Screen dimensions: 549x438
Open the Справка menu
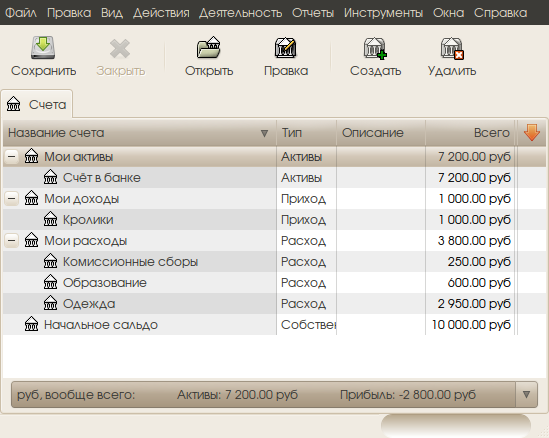pos(500,13)
